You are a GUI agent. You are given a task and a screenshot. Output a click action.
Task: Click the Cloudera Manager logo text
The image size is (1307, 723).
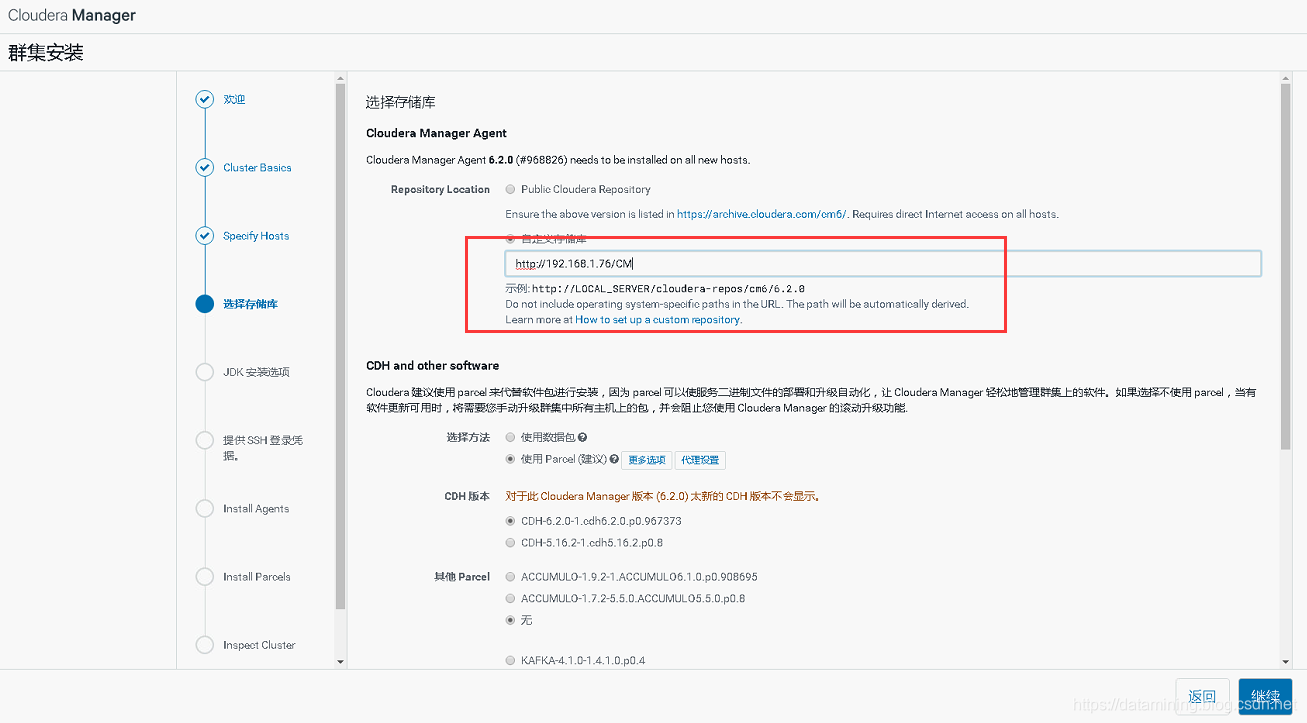coord(72,15)
